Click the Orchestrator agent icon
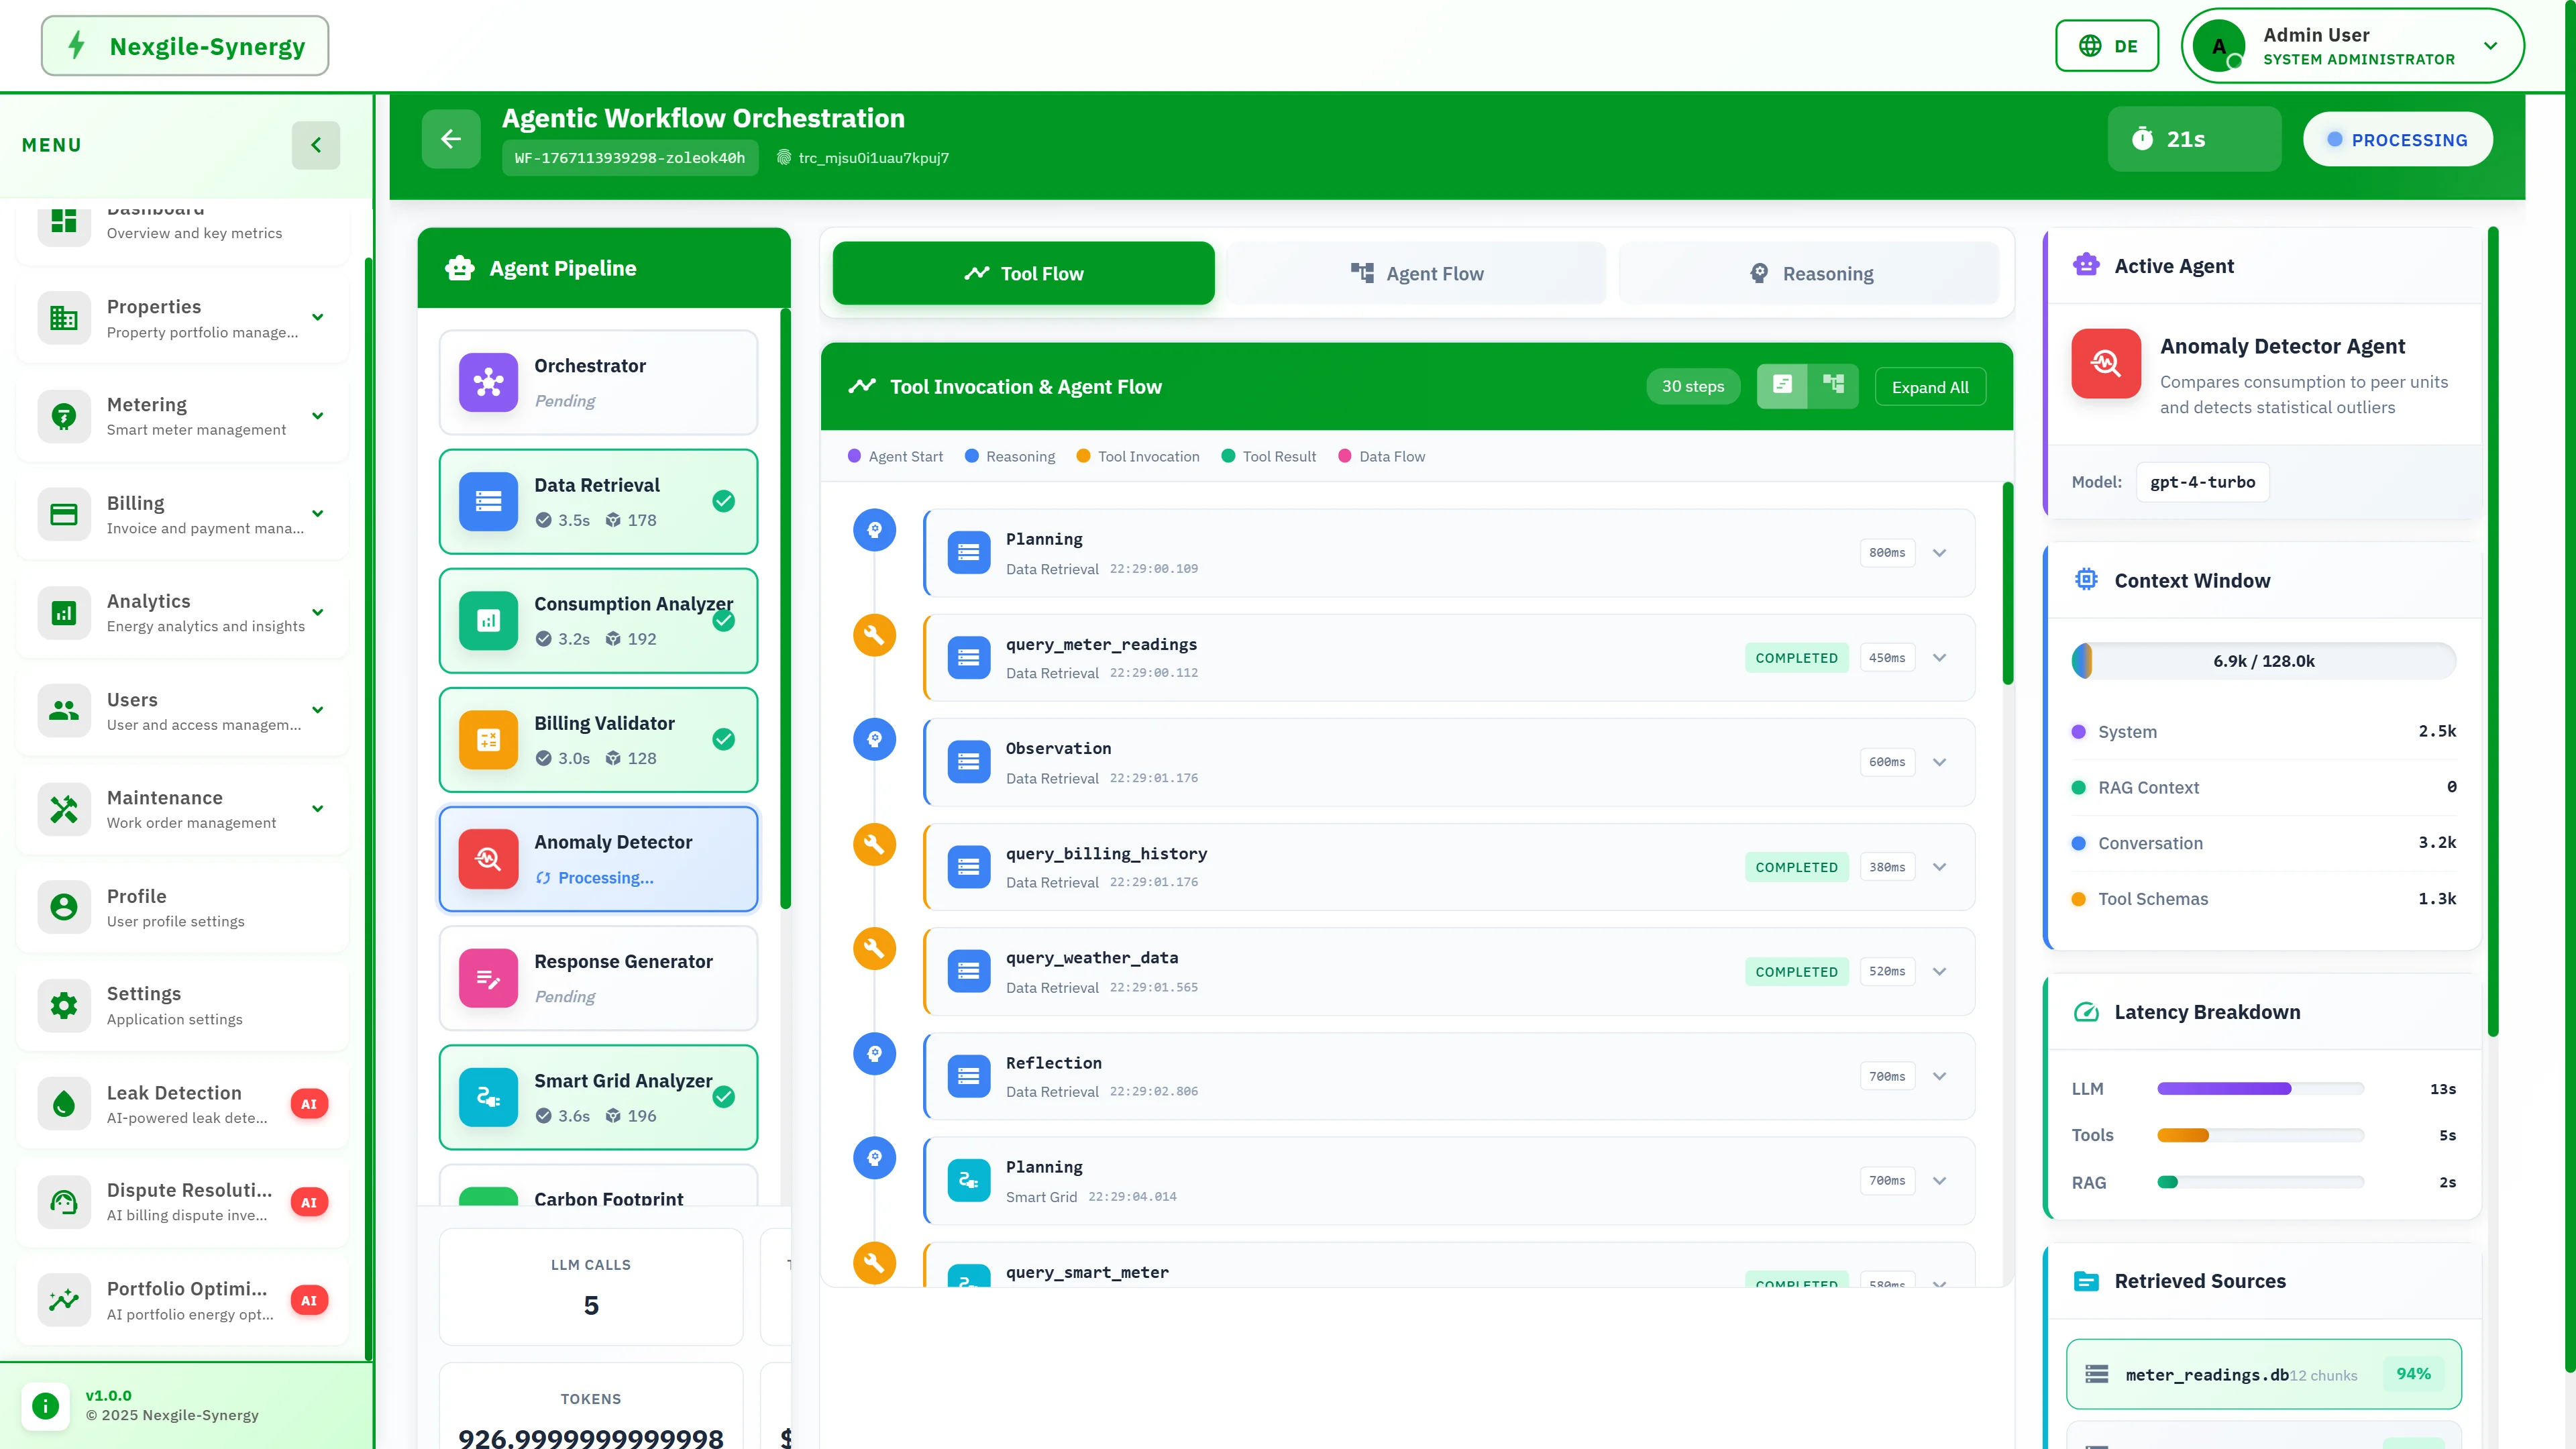The height and width of the screenshot is (1449, 2576). click(x=488, y=382)
